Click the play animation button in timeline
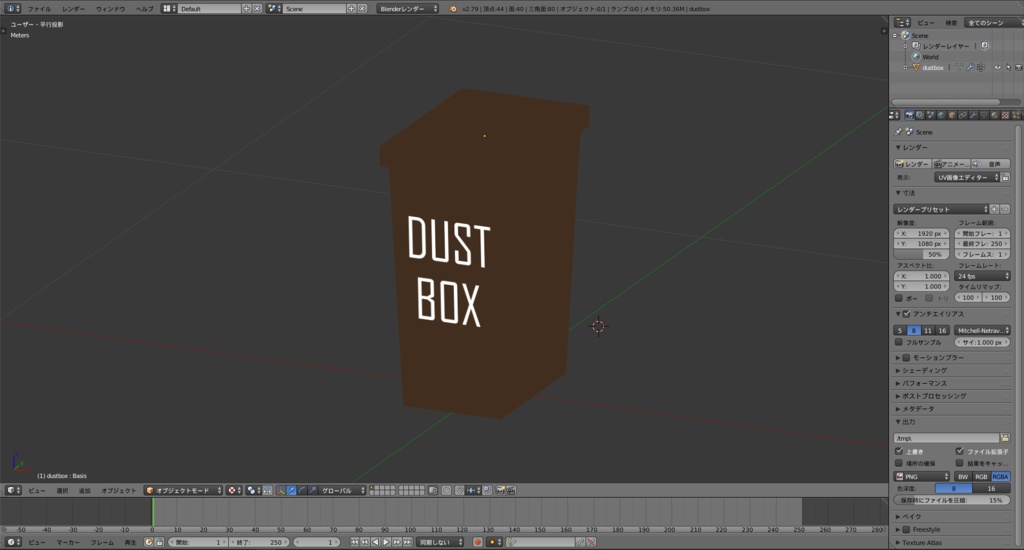 point(386,542)
